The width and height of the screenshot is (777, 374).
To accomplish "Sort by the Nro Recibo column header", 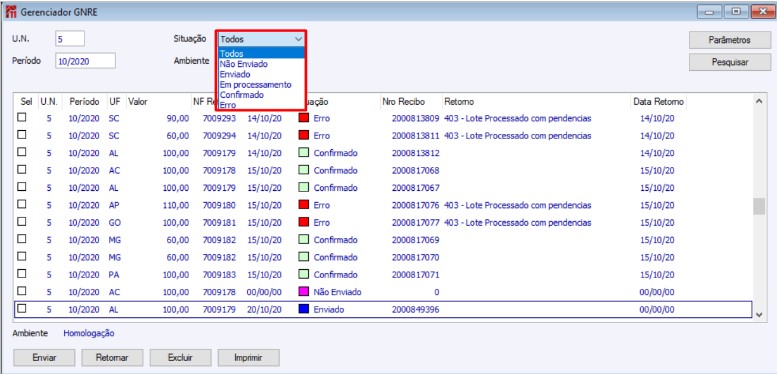I will pyautogui.click(x=411, y=102).
